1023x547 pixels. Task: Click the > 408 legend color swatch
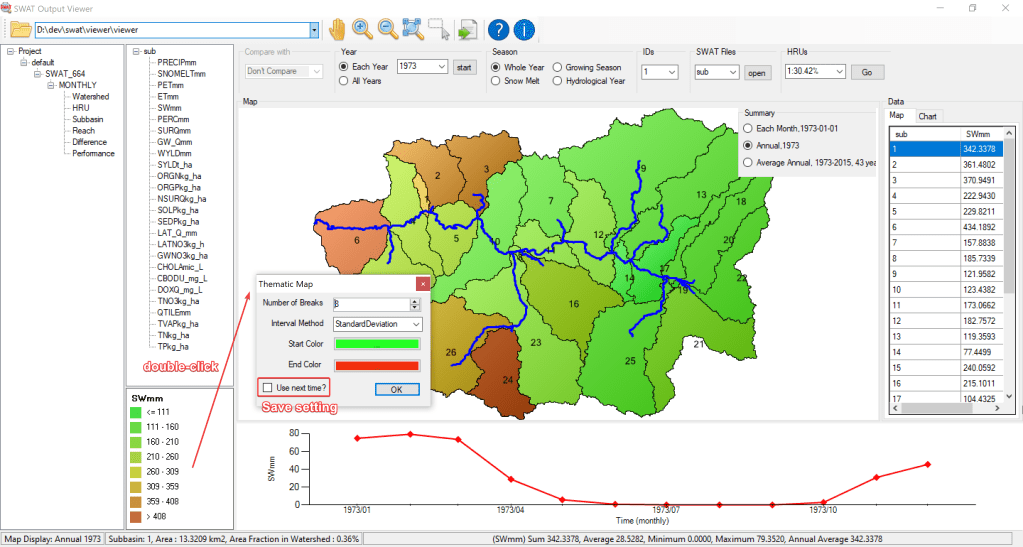pos(136,517)
